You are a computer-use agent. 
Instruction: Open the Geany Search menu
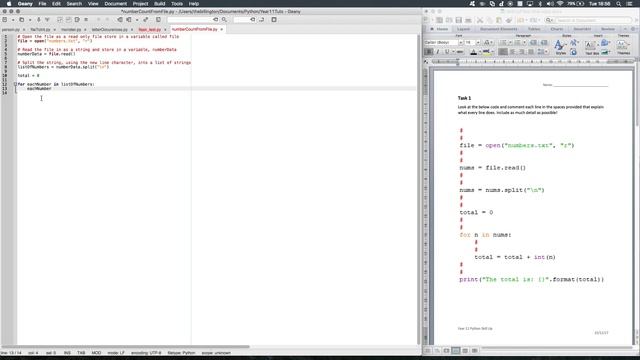click(74, 4)
